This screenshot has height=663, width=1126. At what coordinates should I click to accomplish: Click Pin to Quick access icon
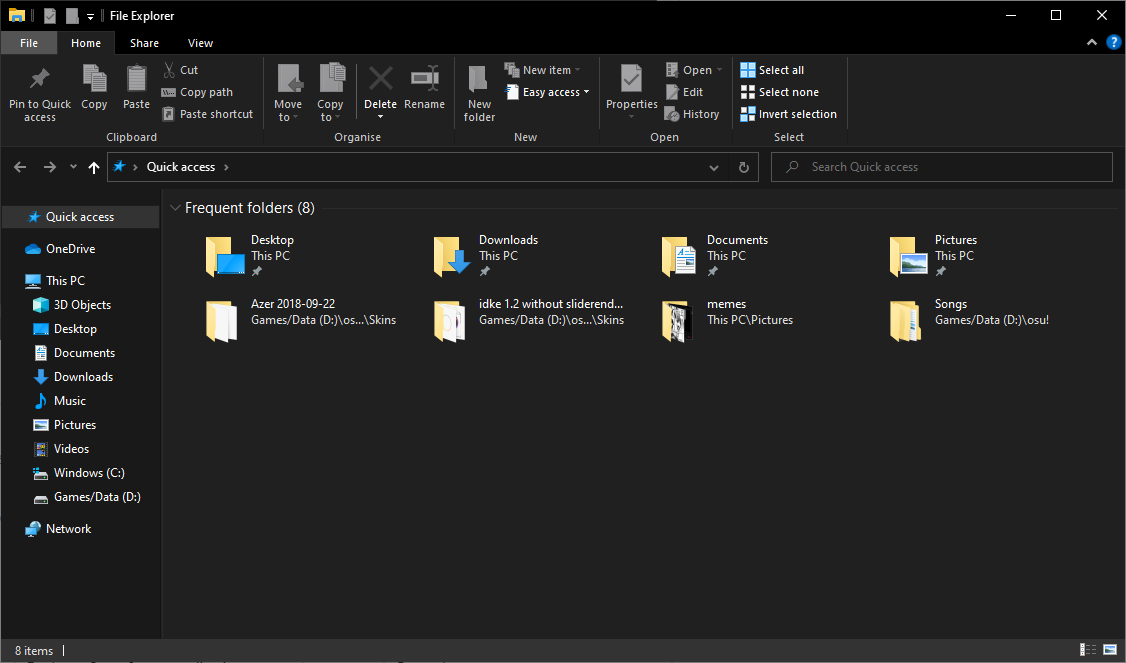click(x=39, y=79)
